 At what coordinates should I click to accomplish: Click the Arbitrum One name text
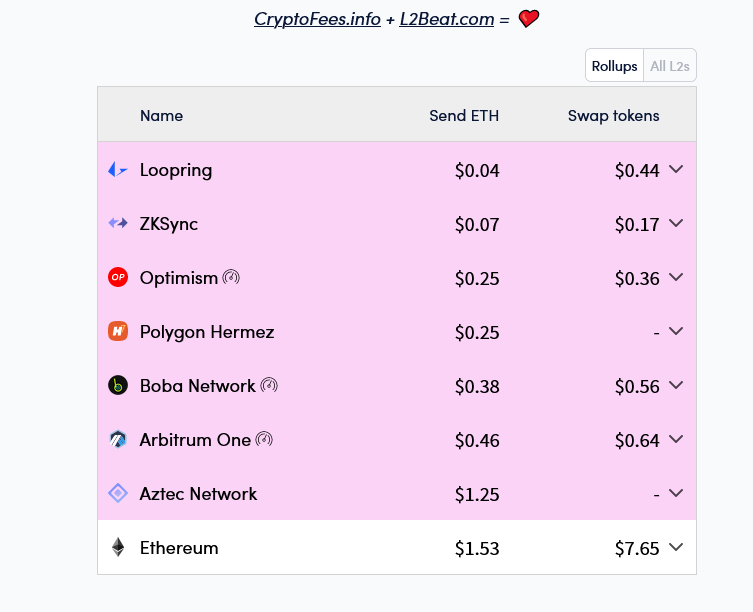pyautogui.click(x=195, y=440)
